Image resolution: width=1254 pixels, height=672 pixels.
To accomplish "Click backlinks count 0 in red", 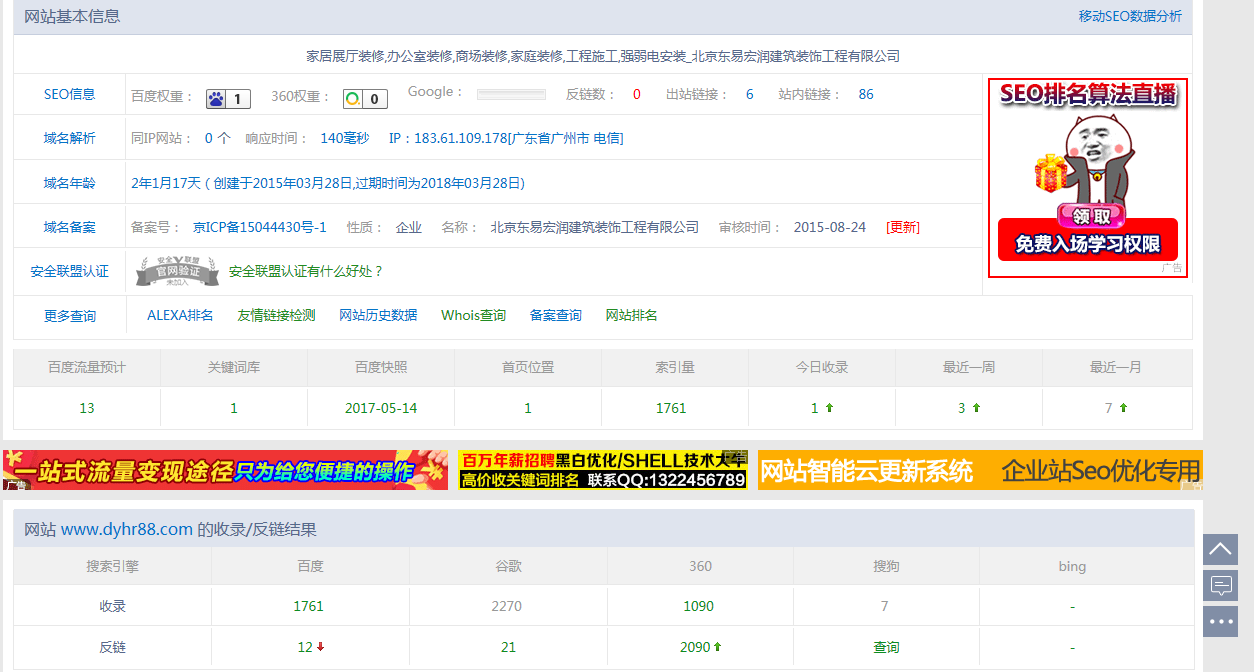I will [637, 94].
